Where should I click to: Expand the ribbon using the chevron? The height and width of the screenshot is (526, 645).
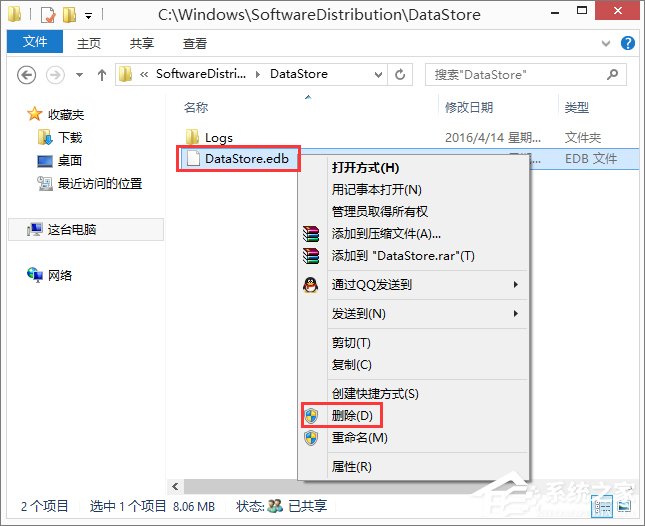click(x=605, y=44)
